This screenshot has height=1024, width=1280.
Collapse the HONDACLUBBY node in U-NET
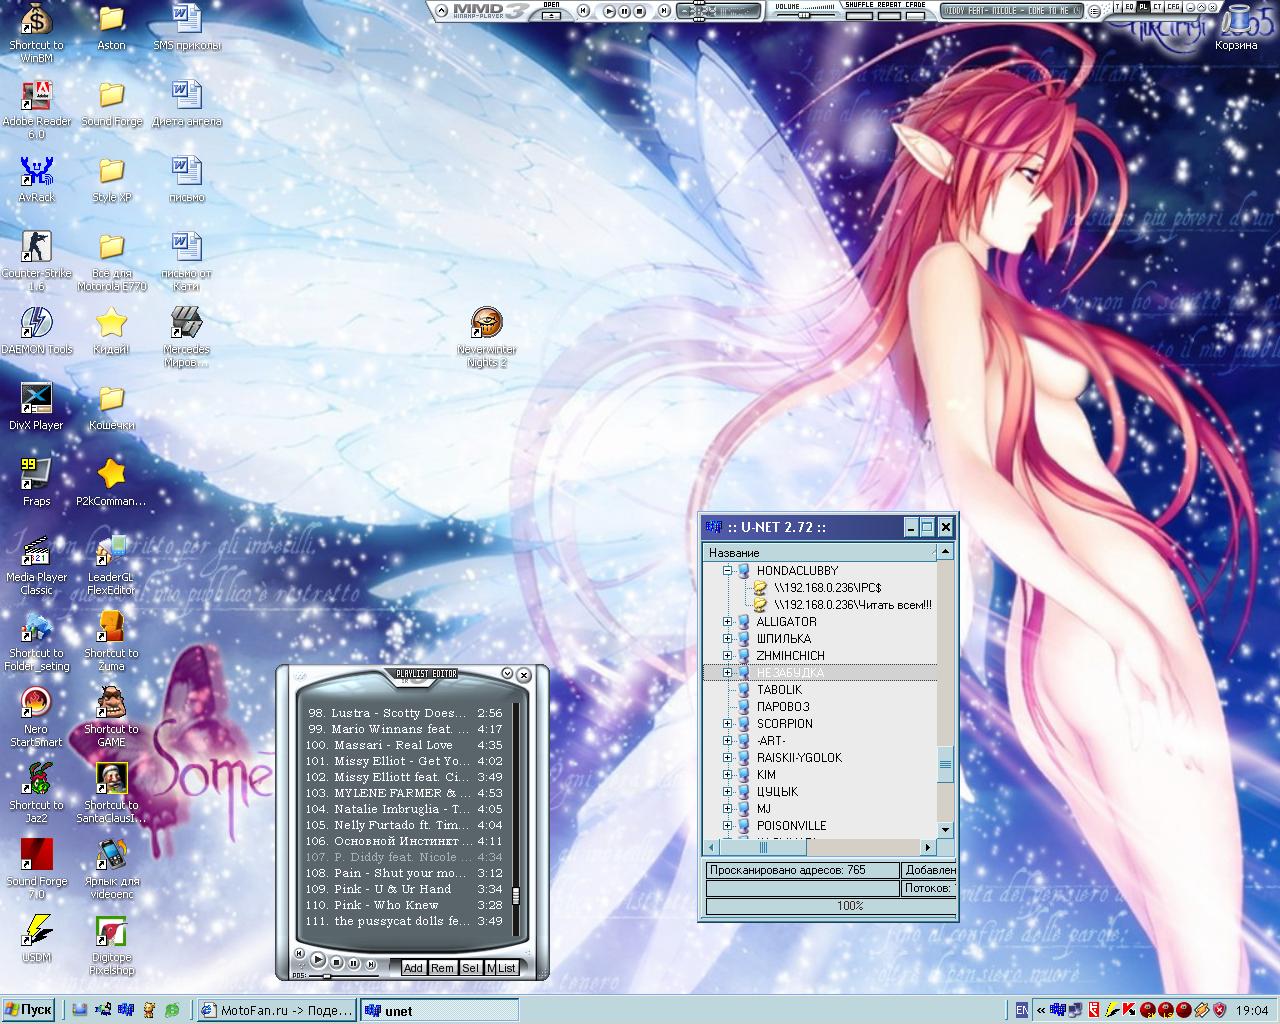pyautogui.click(x=728, y=571)
